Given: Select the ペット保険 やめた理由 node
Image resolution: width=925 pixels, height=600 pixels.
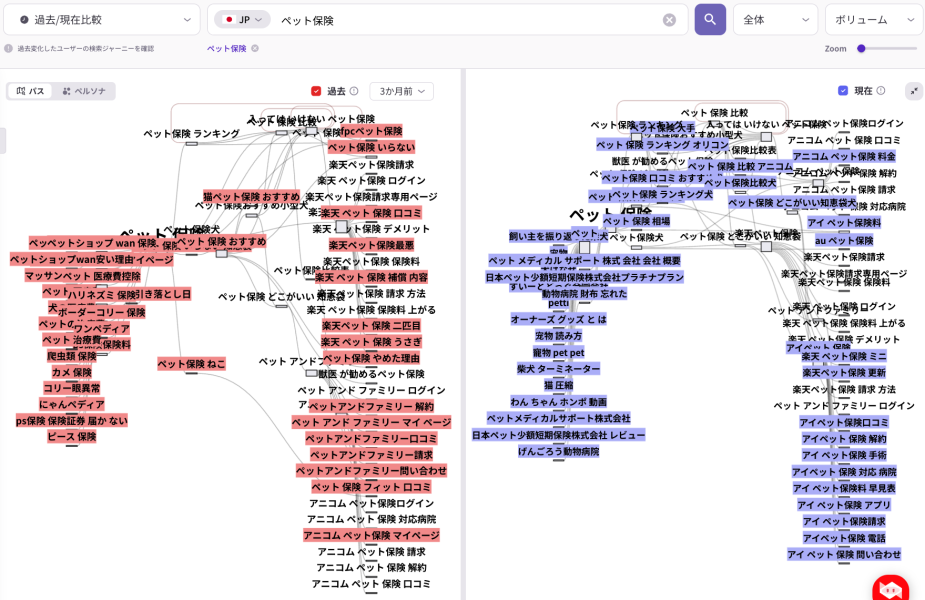Looking at the screenshot, I should point(371,358).
